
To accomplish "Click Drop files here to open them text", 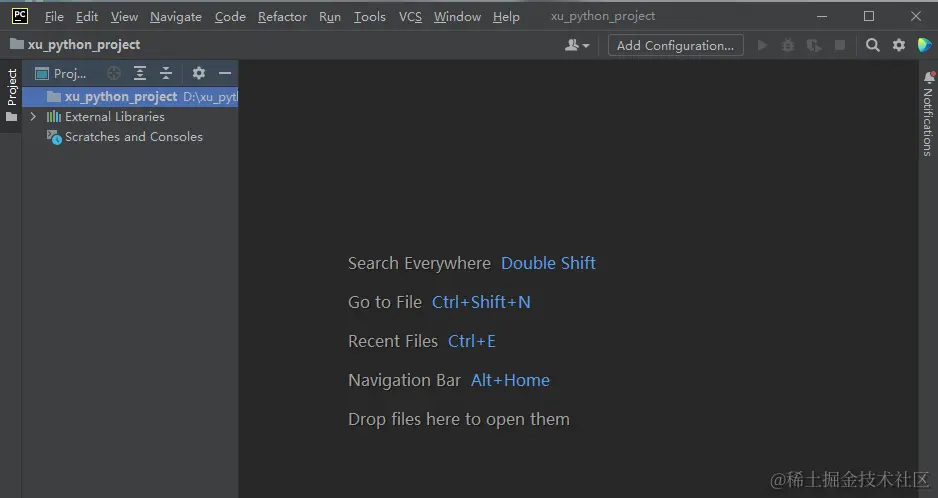I will [x=459, y=420].
